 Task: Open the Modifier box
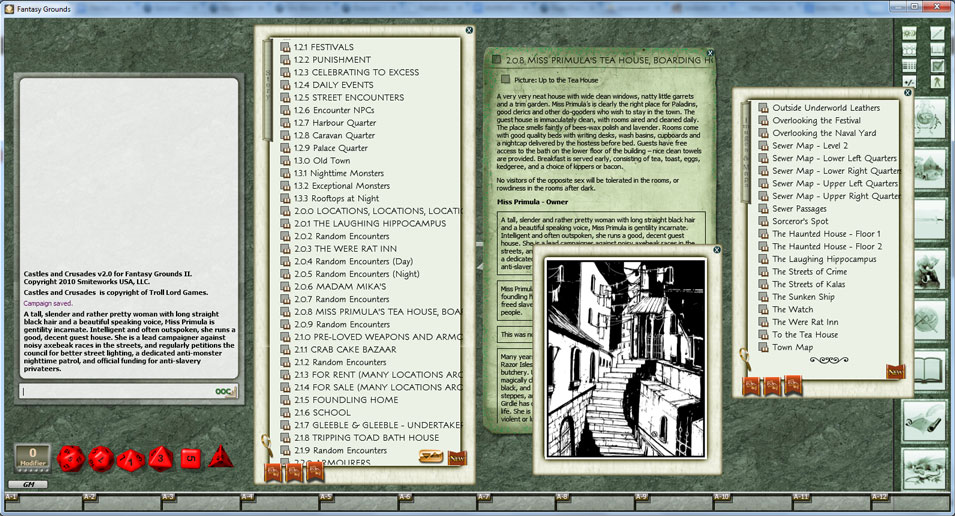[32, 458]
